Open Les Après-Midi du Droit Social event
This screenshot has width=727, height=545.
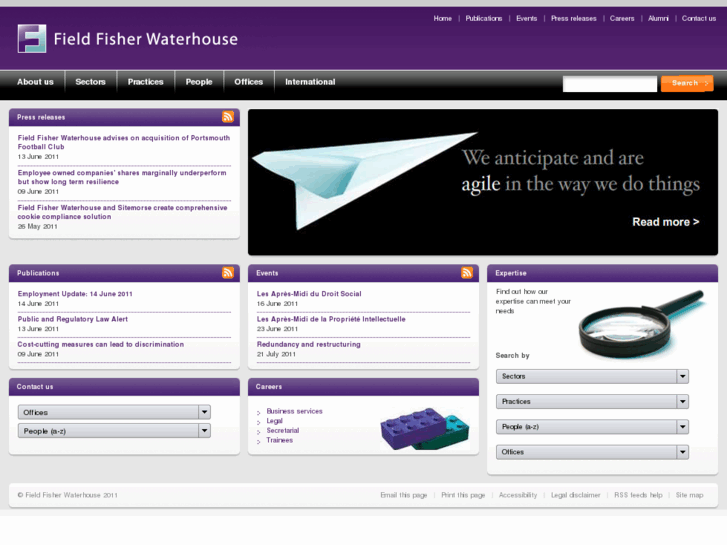click(309, 294)
